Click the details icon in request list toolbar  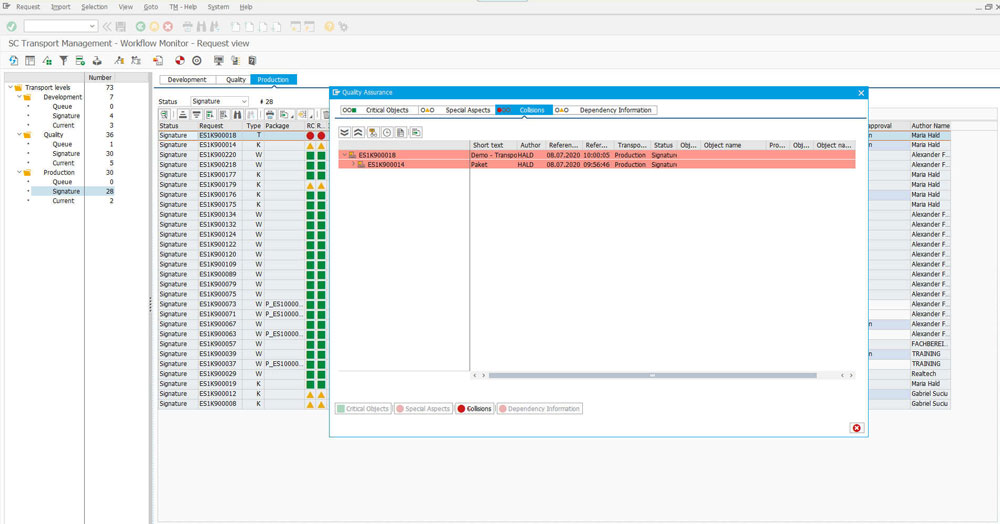(165, 115)
